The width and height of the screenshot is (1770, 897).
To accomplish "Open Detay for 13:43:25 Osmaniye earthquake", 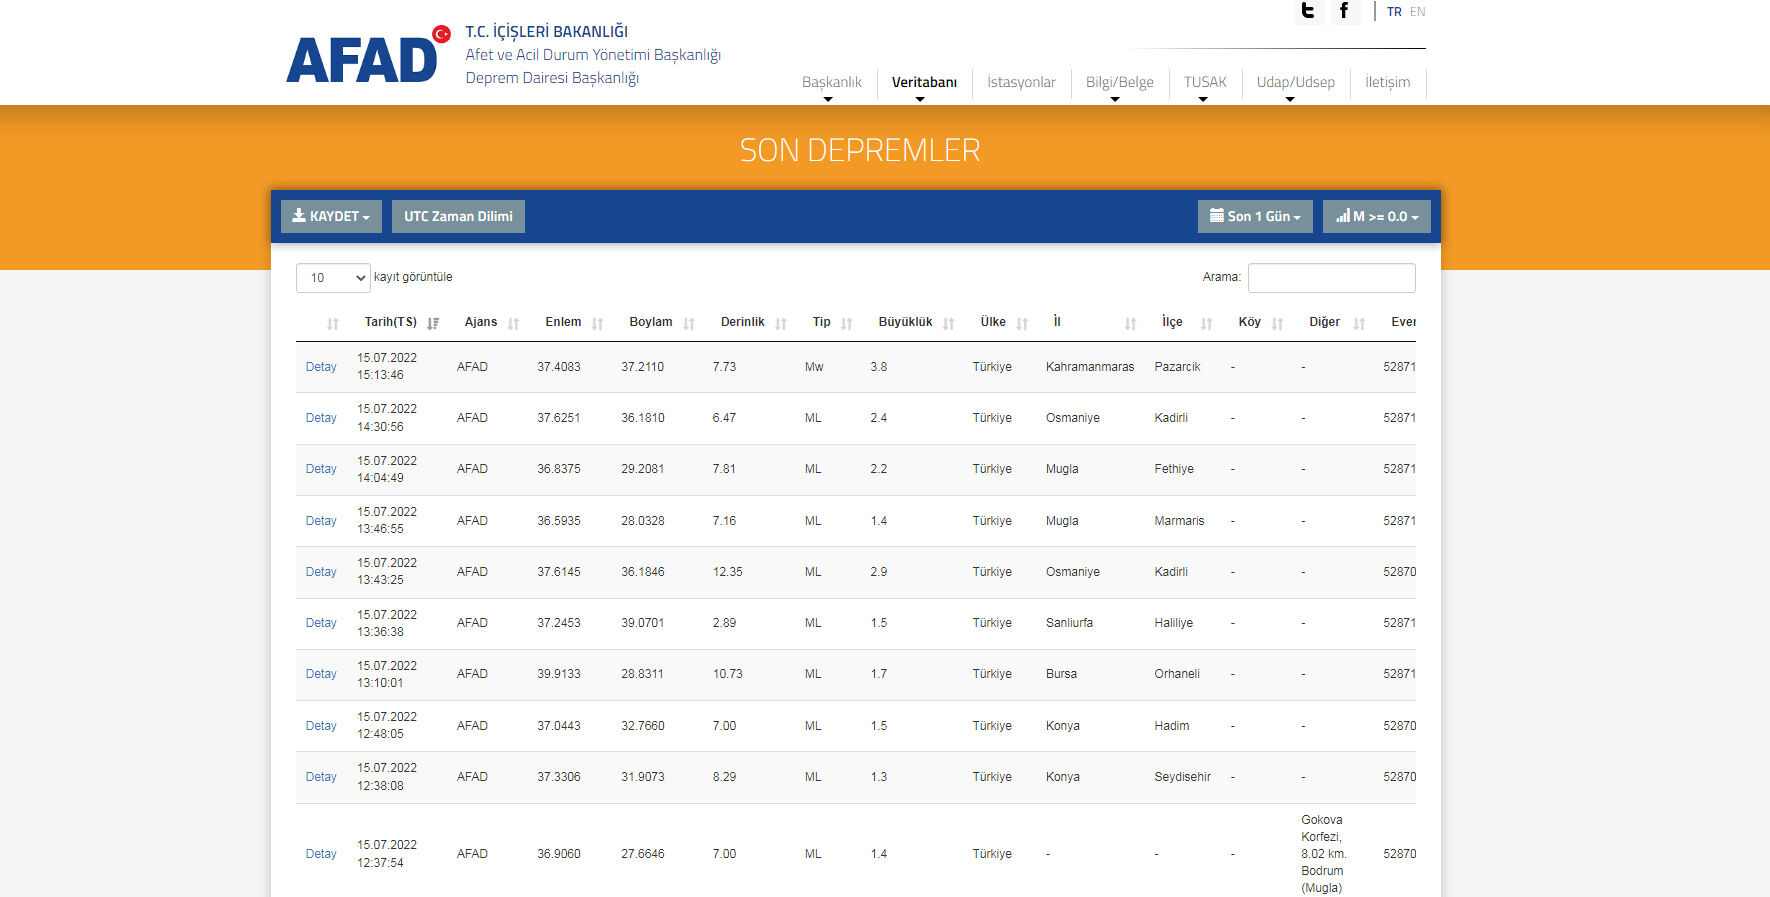I will 321,572.
